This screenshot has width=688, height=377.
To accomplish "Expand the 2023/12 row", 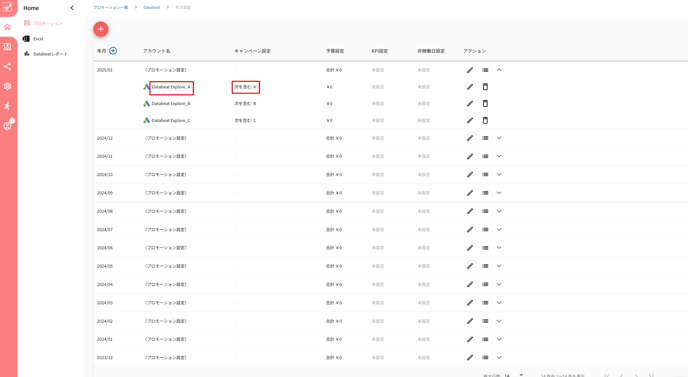I will click(x=499, y=358).
